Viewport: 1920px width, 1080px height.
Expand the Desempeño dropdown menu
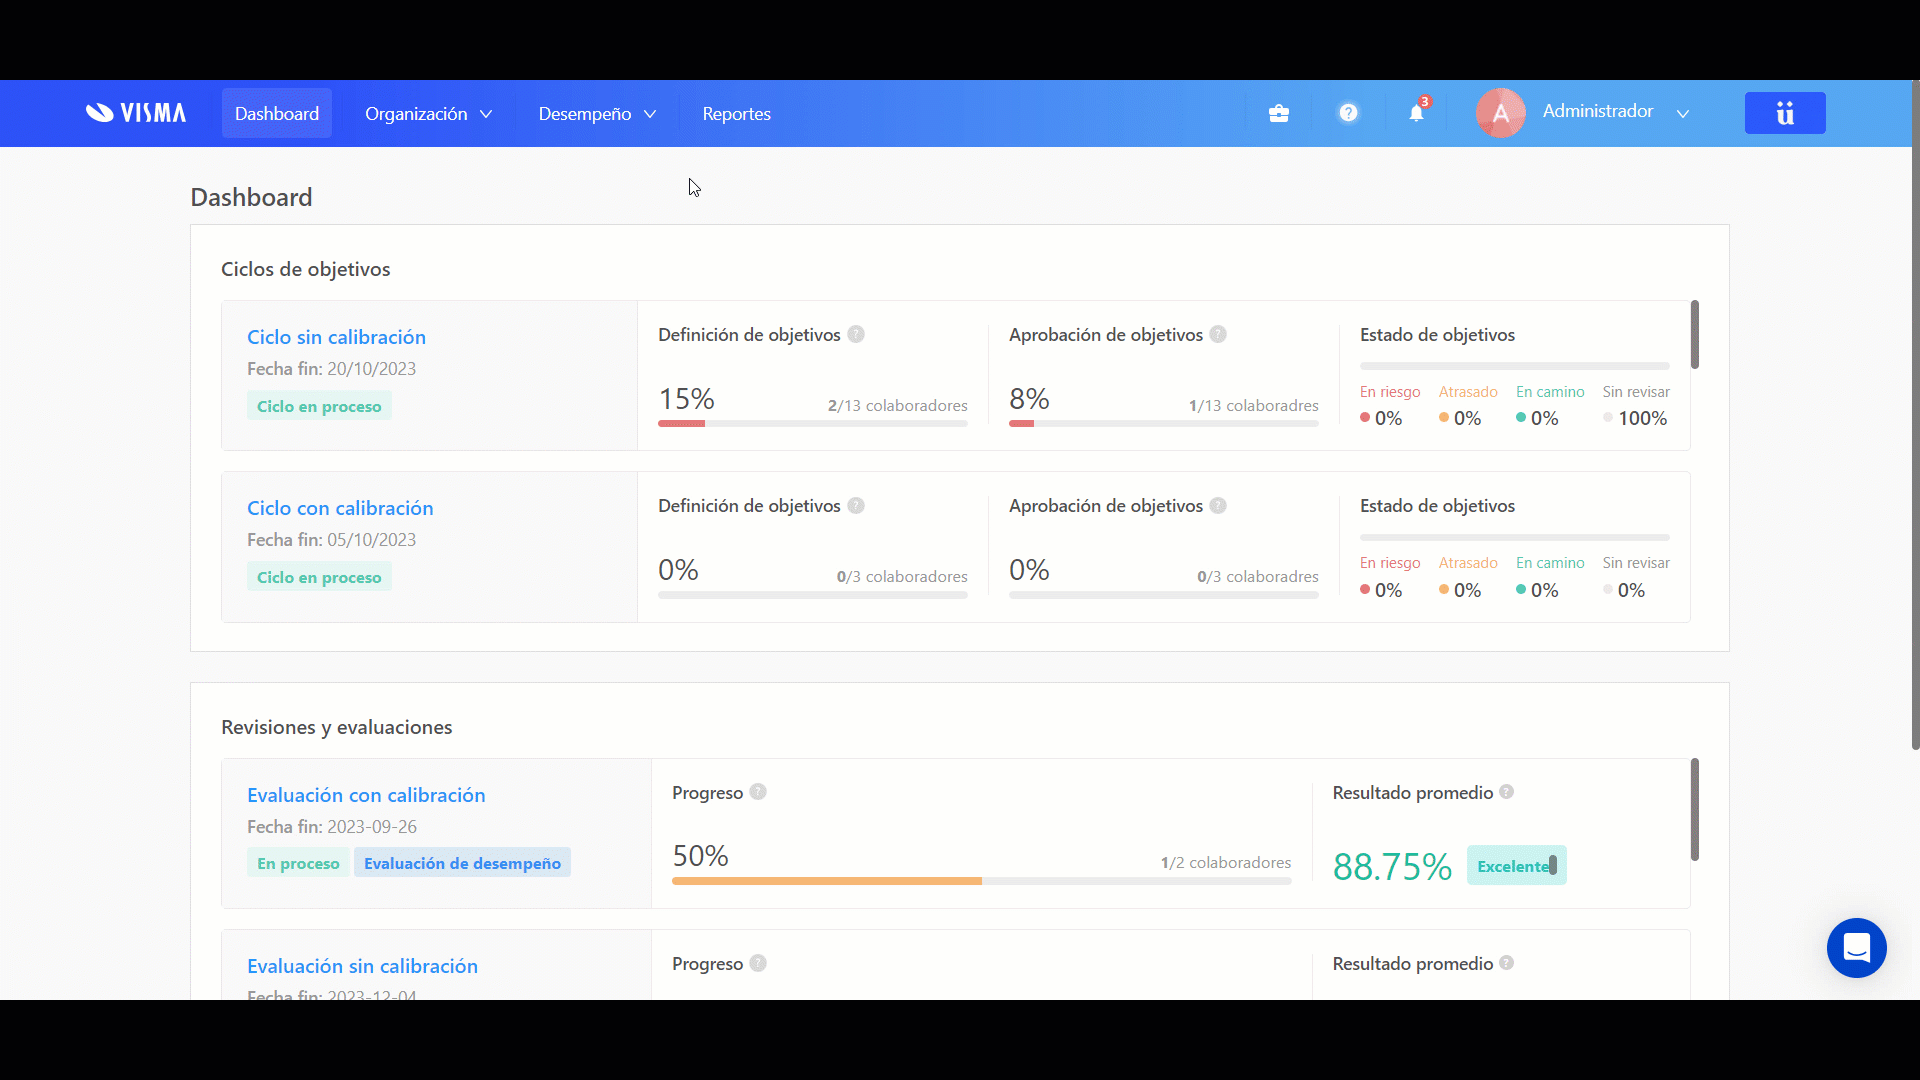(x=597, y=114)
